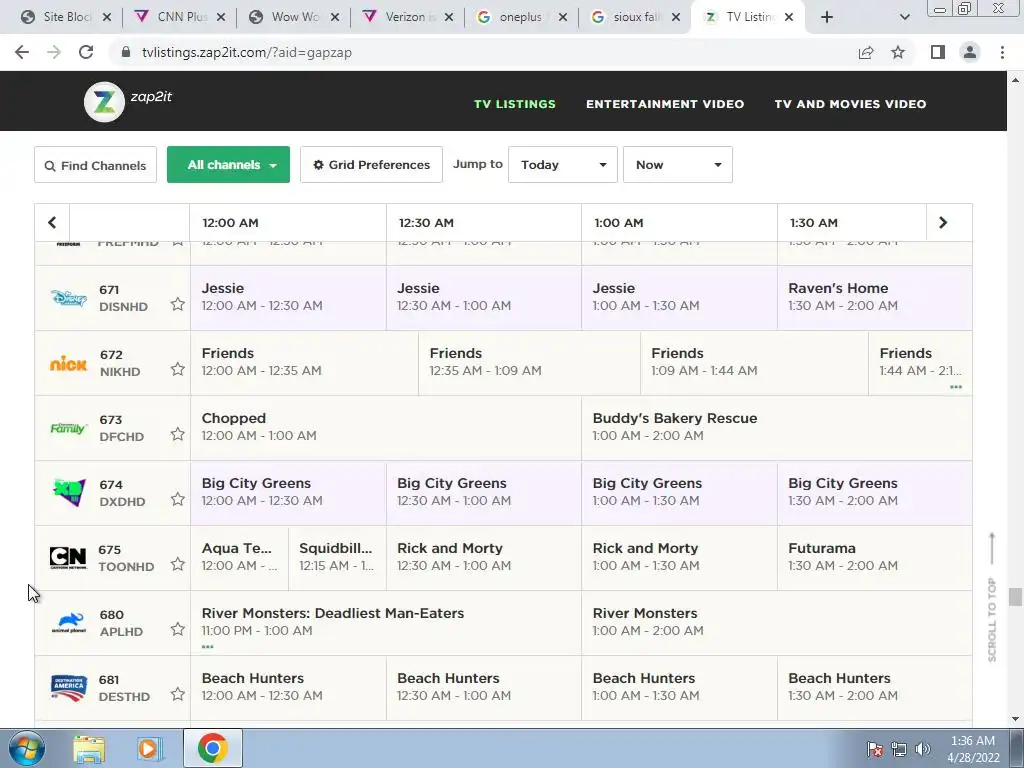Open Chopped 12:00 AM listing
Viewport: 1024px width, 768px height.
386,428
